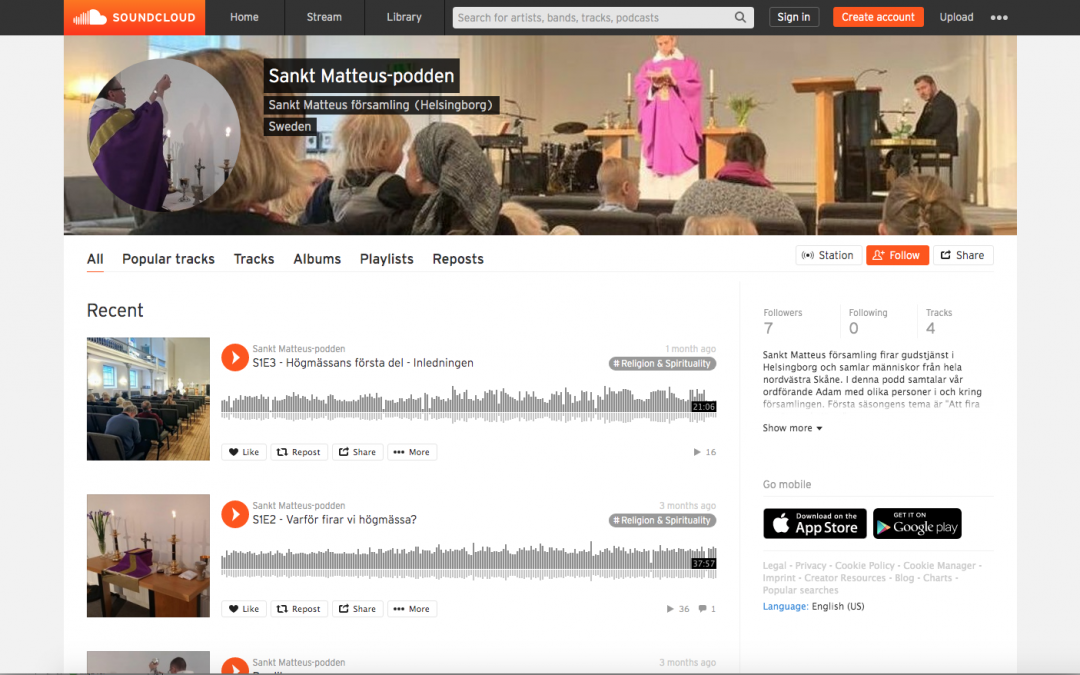Share the profile with Share button

tap(963, 255)
